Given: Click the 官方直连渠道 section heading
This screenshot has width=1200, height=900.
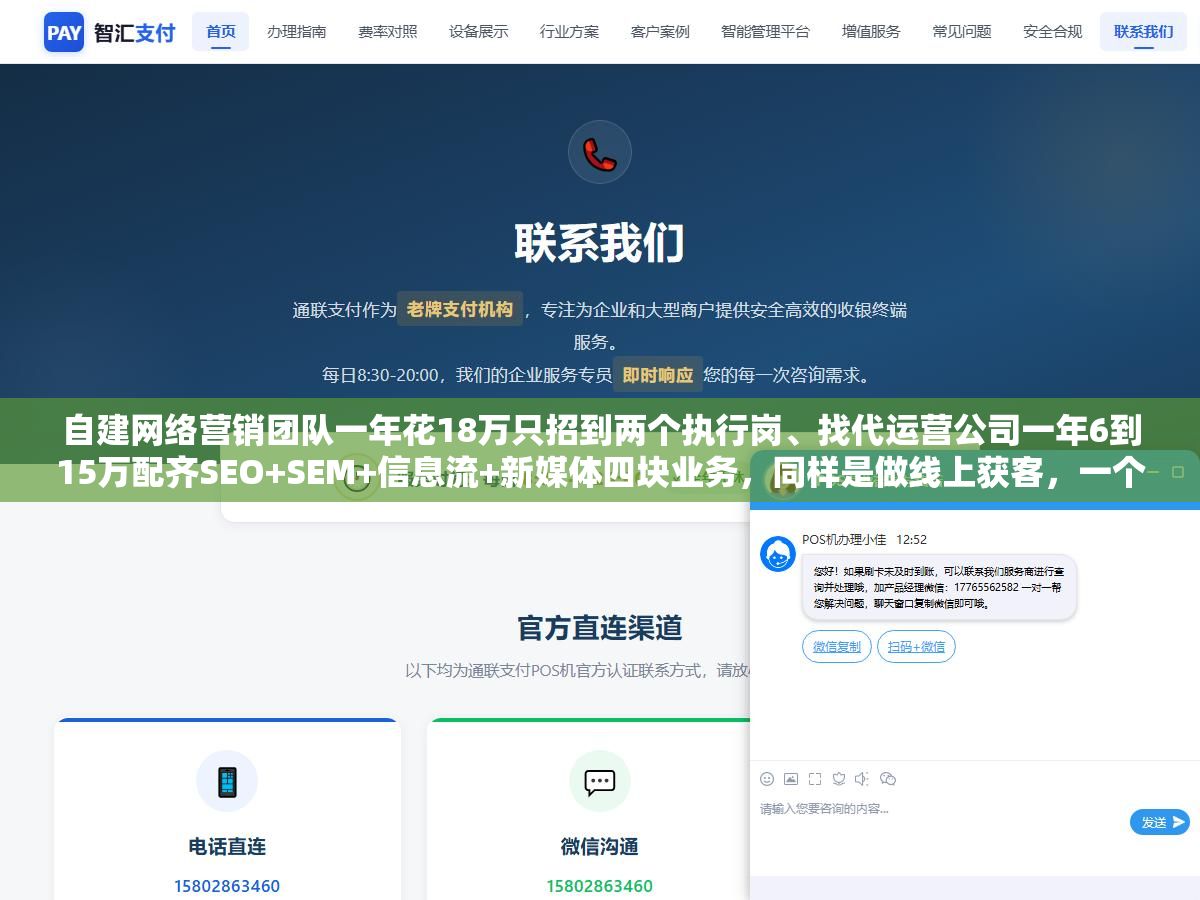Looking at the screenshot, I should (x=600, y=628).
